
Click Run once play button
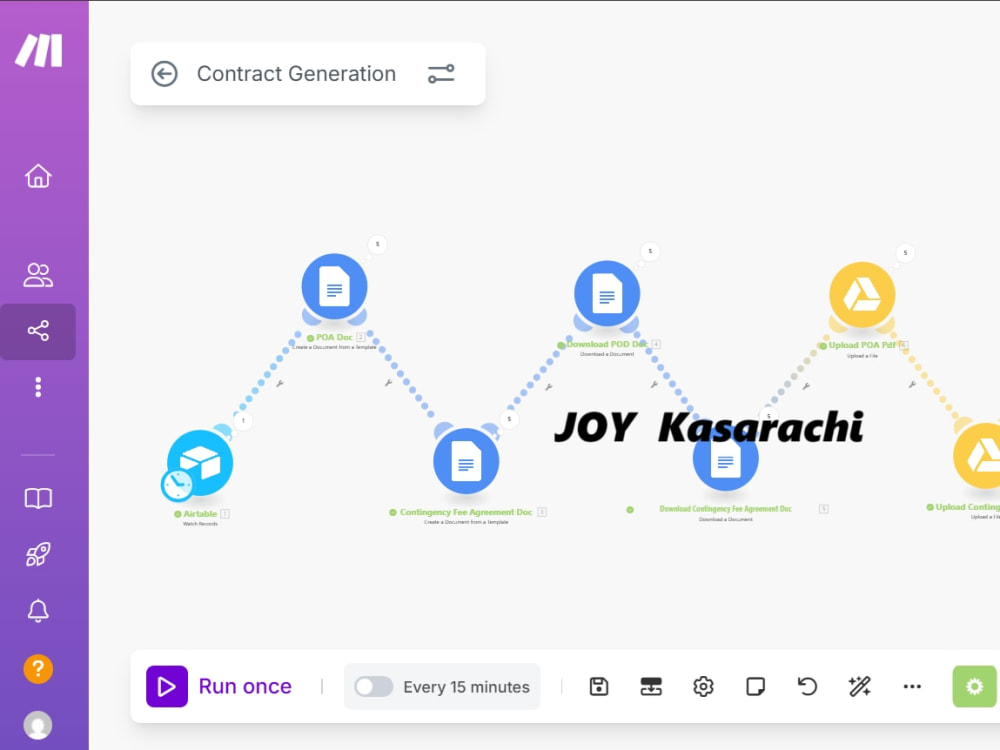pos(167,687)
